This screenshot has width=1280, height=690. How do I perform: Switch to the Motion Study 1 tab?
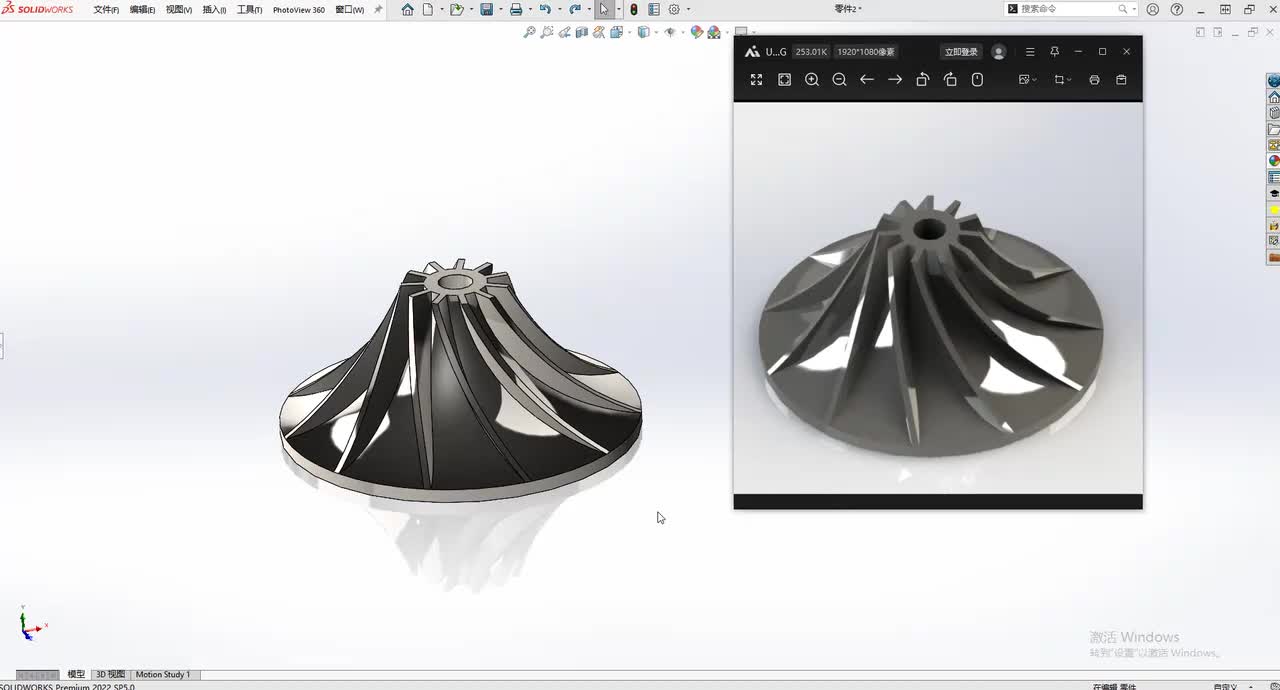(x=163, y=674)
